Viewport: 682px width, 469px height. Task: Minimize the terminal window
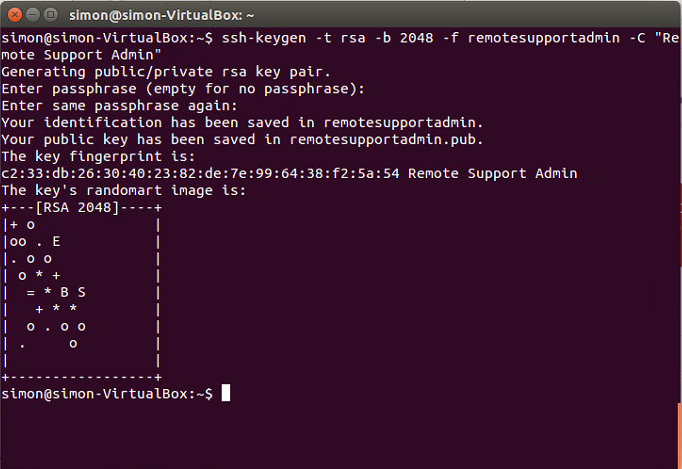coord(31,15)
